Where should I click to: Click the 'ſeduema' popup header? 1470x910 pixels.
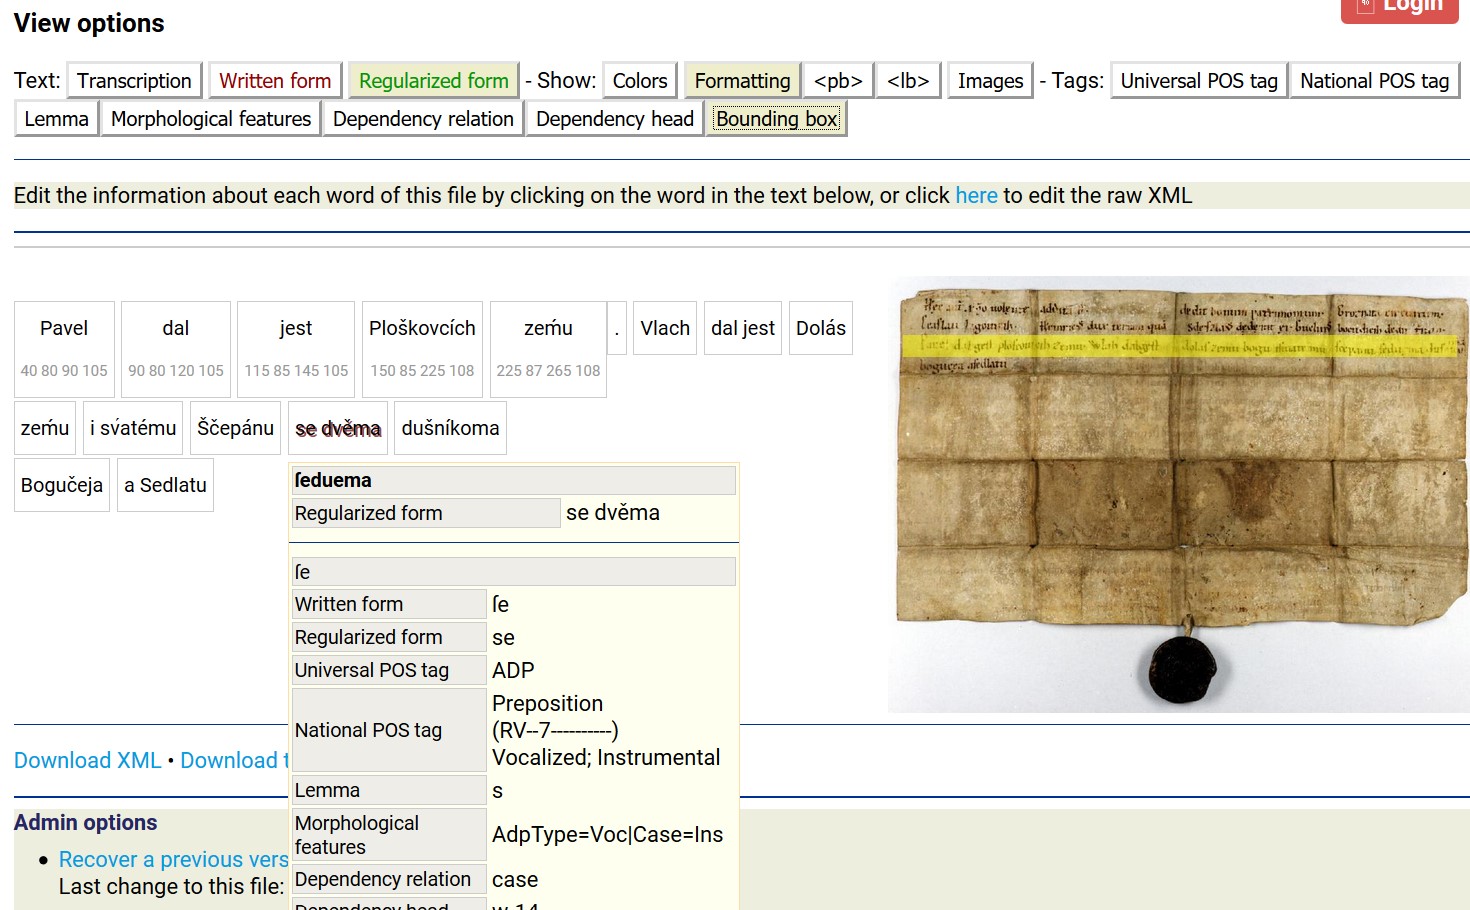tap(514, 480)
